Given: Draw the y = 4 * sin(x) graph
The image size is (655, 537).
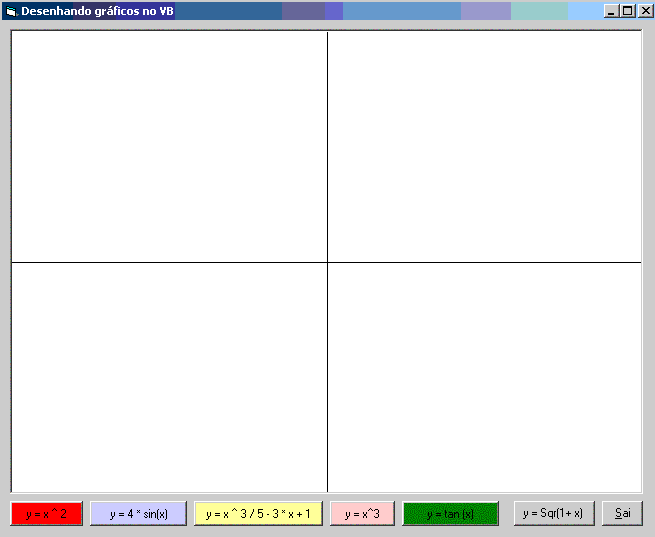Looking at the screenshot, I should pyautogui.click(x=138, y=514).
